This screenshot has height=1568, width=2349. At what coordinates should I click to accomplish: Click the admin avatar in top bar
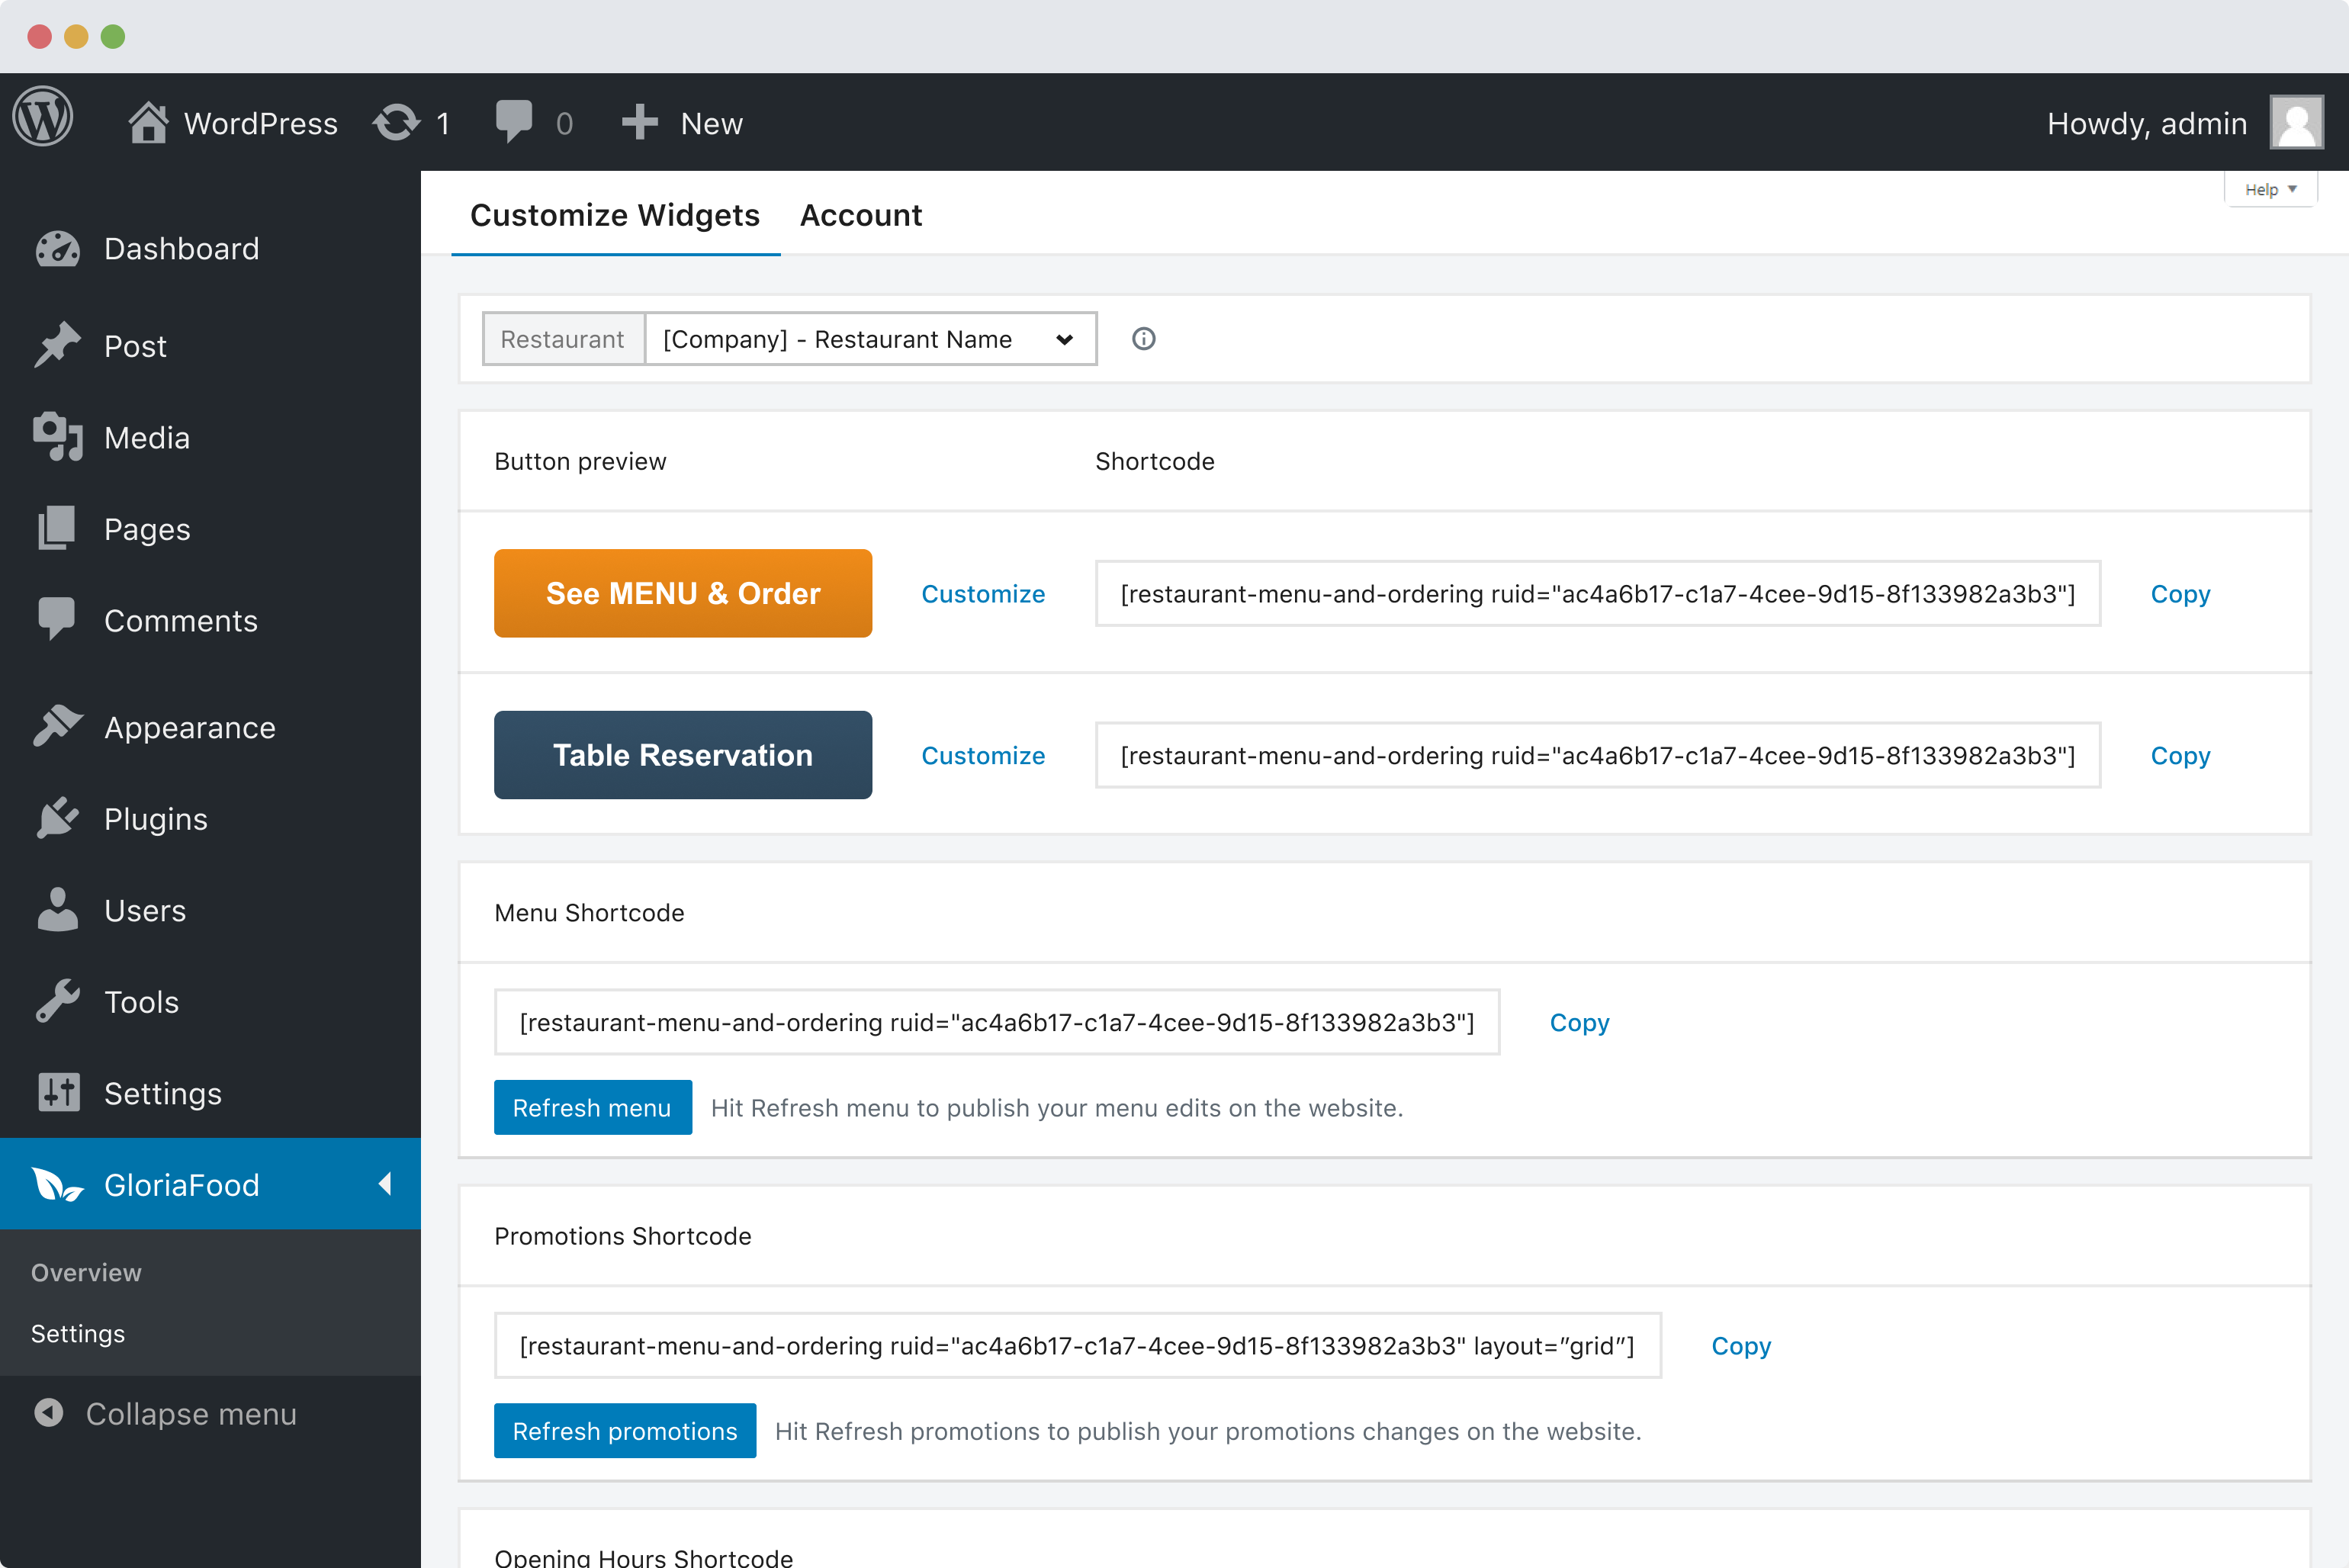pyautogui.click(x=2295, y=123)
